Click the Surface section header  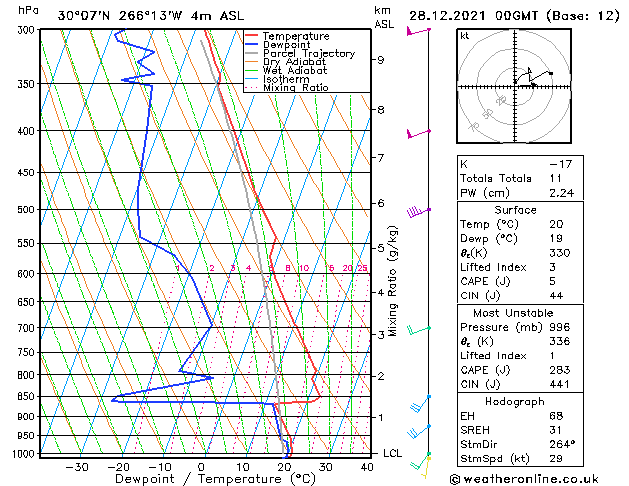pyautogui.click(x=515, y=210)
